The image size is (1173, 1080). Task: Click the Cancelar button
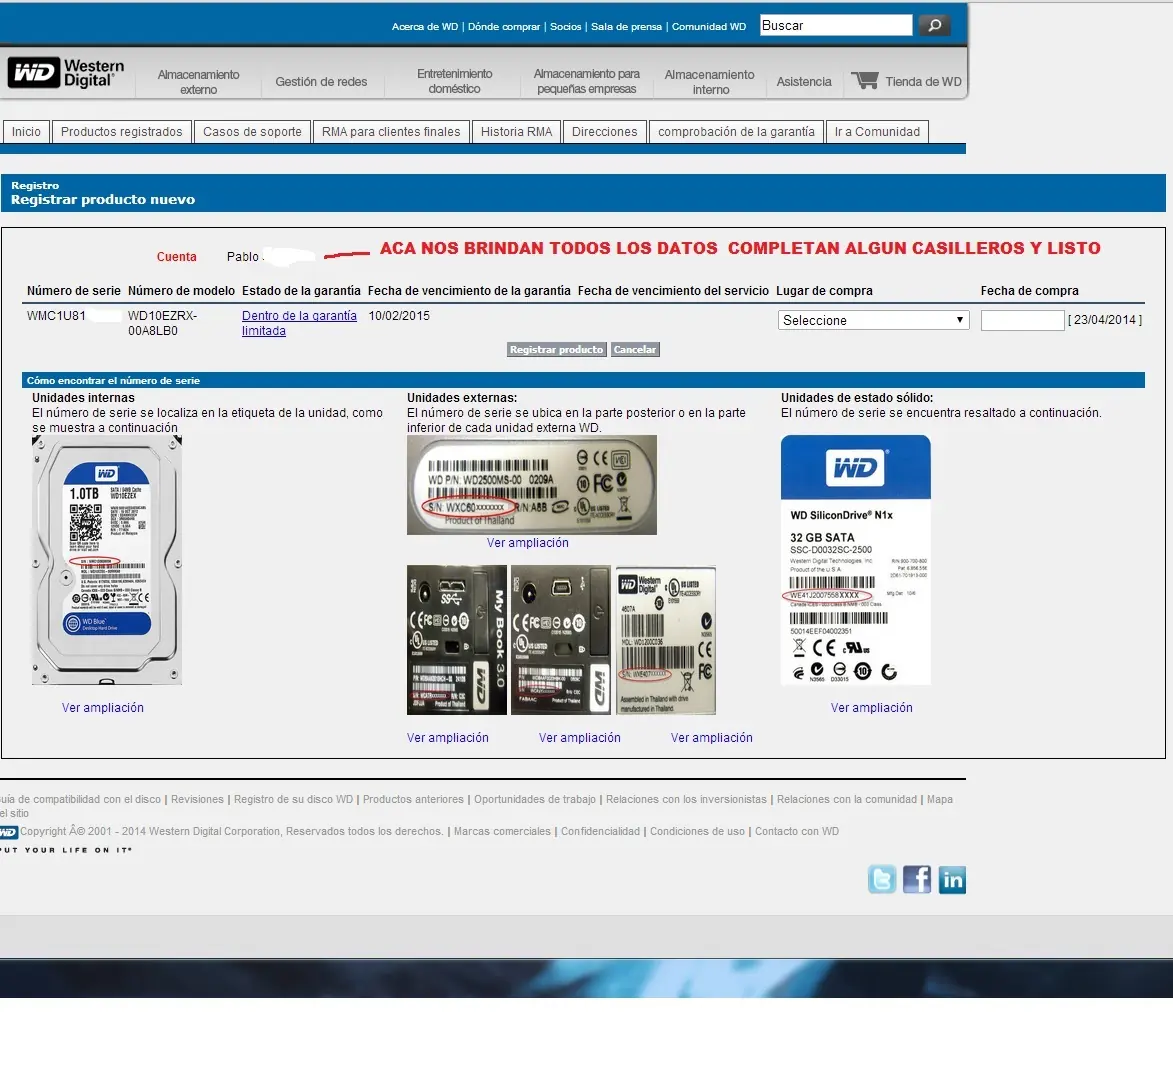pos(635,349)
